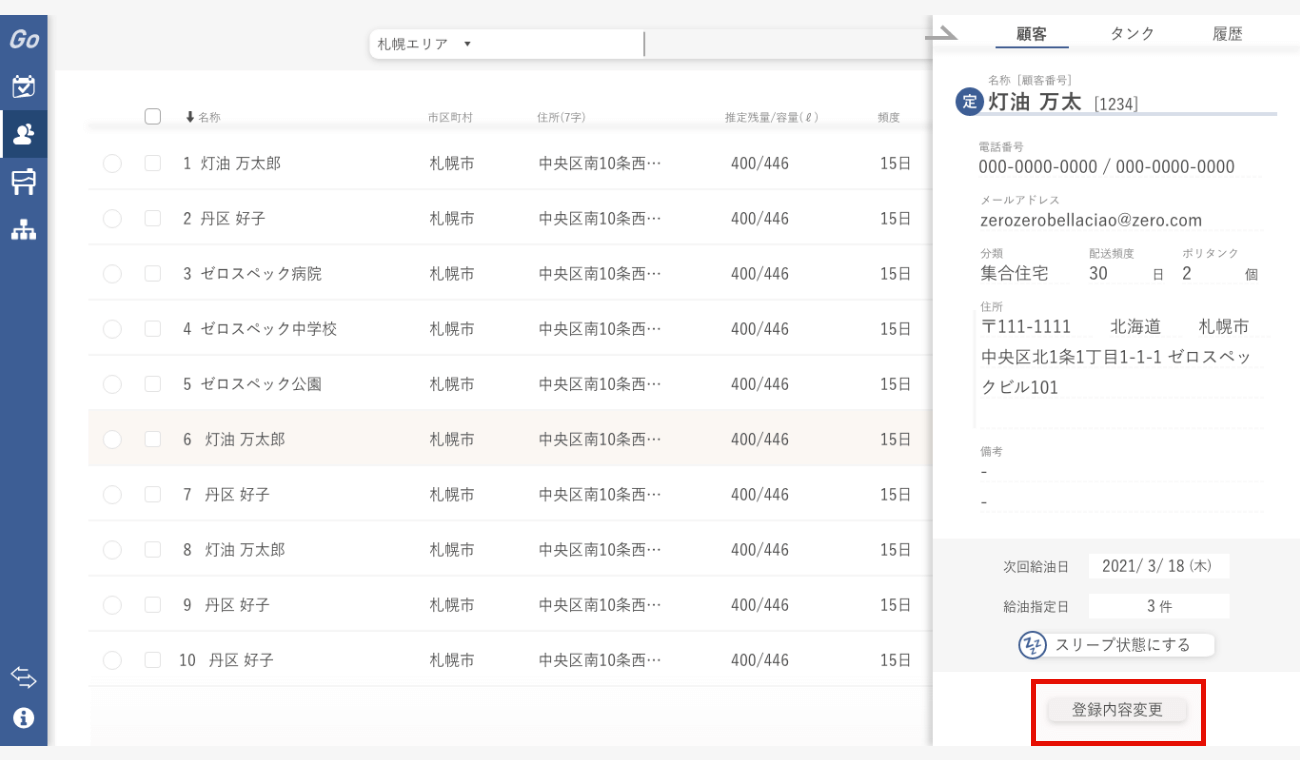Select row 5 ゼロスペック公園 name

pos(261,384)
